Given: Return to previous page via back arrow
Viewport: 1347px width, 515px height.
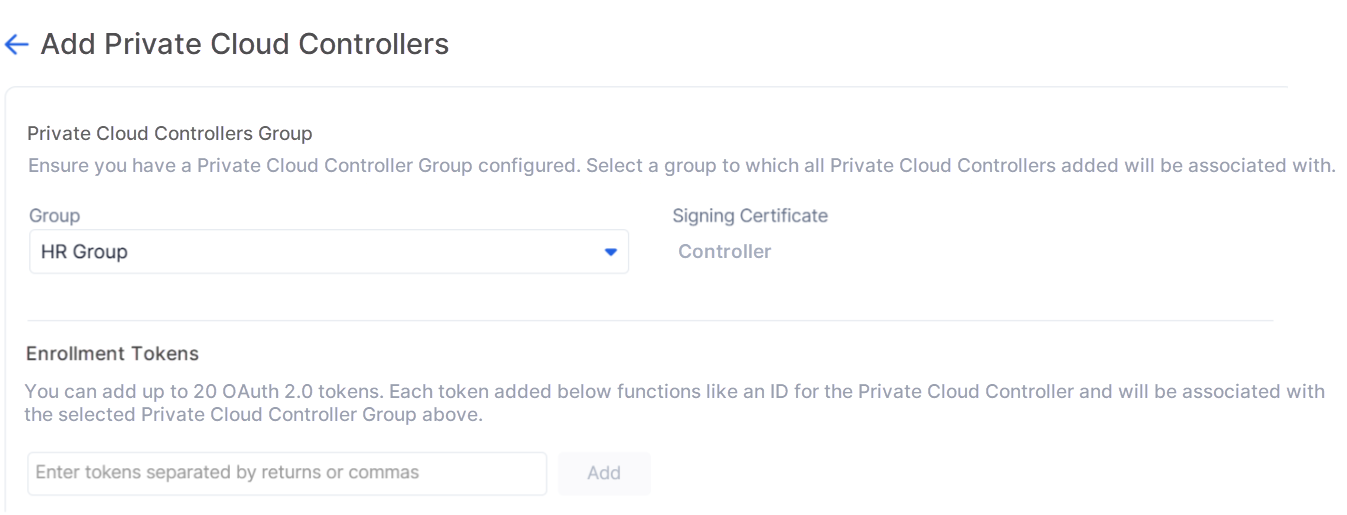Looking at the screenshot, I should (16, 44).
